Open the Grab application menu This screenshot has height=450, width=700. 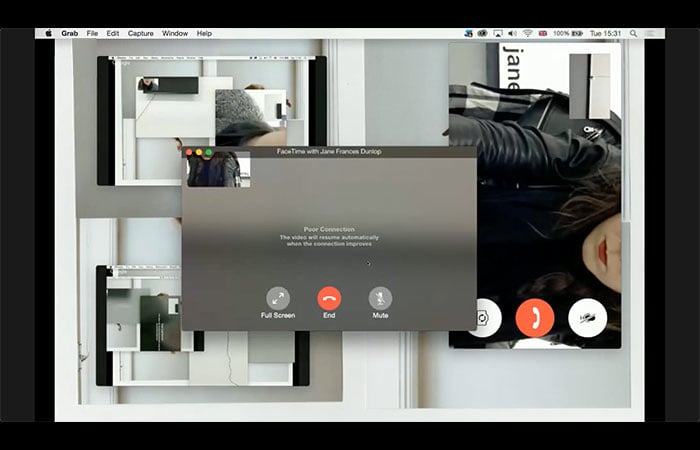[x=69, y=33]
